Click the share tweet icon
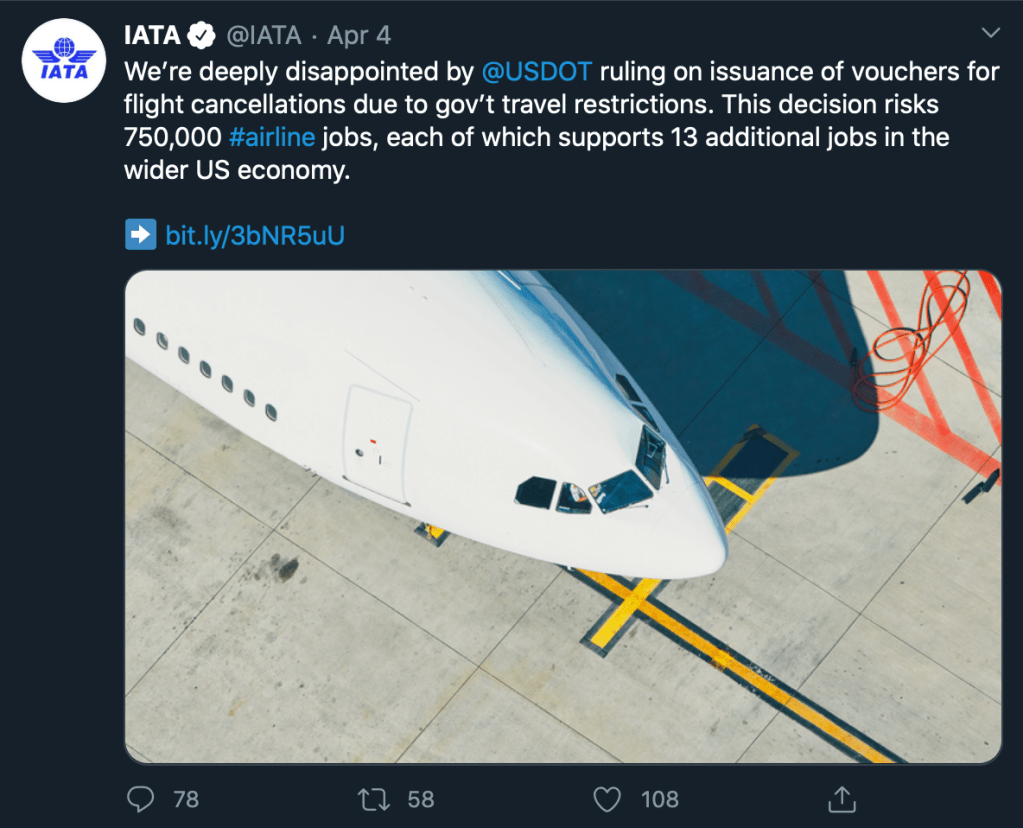Image resolution: width=1023 pixels, height=828 pixels. [x=842, y=799]
